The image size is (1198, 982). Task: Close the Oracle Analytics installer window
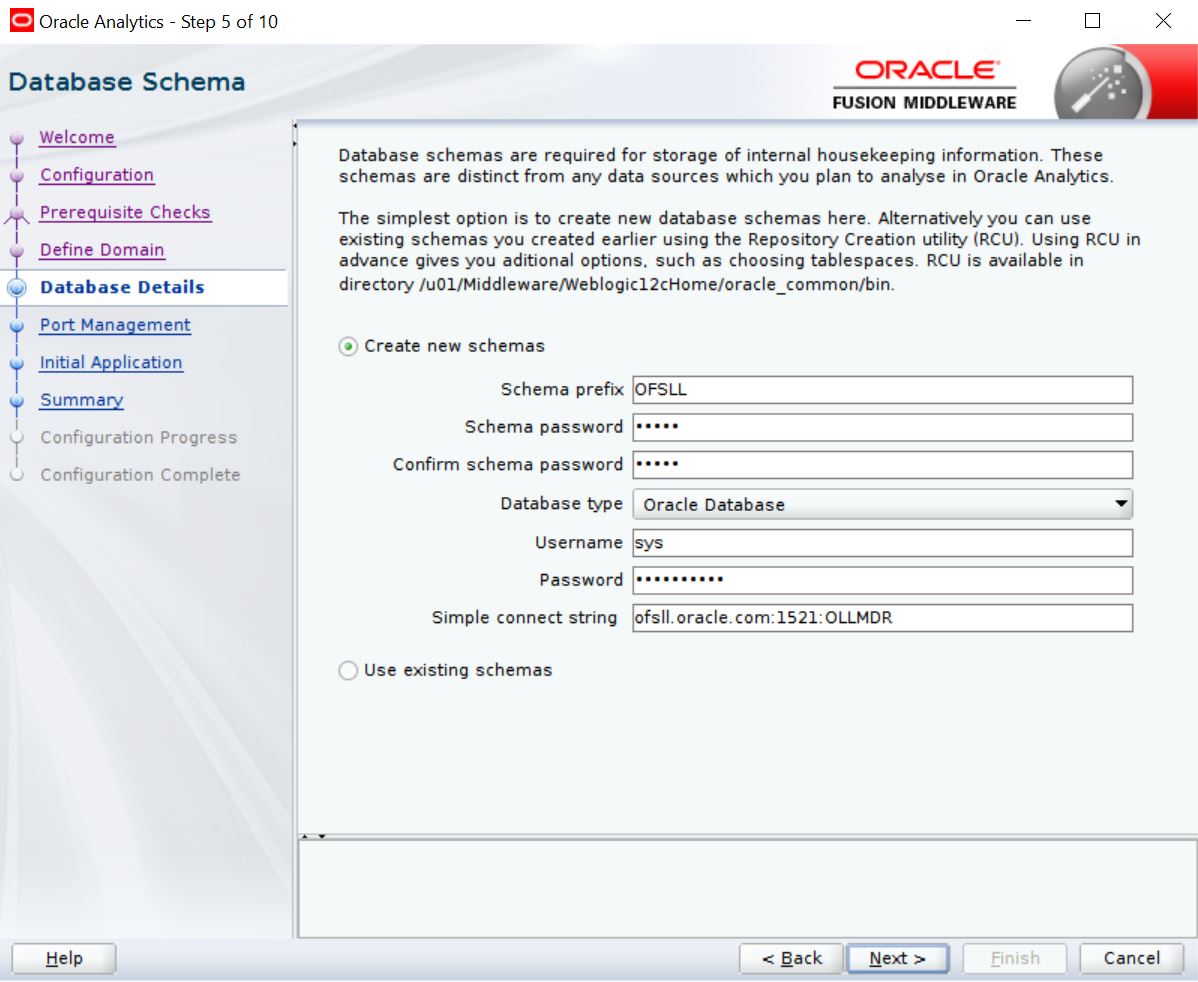1163,21
